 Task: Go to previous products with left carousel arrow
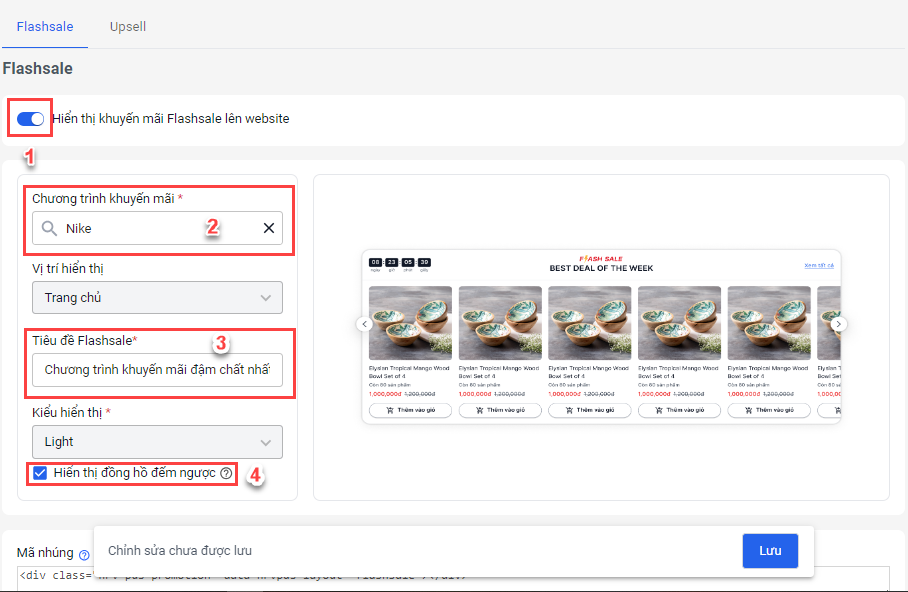point(364,324)
